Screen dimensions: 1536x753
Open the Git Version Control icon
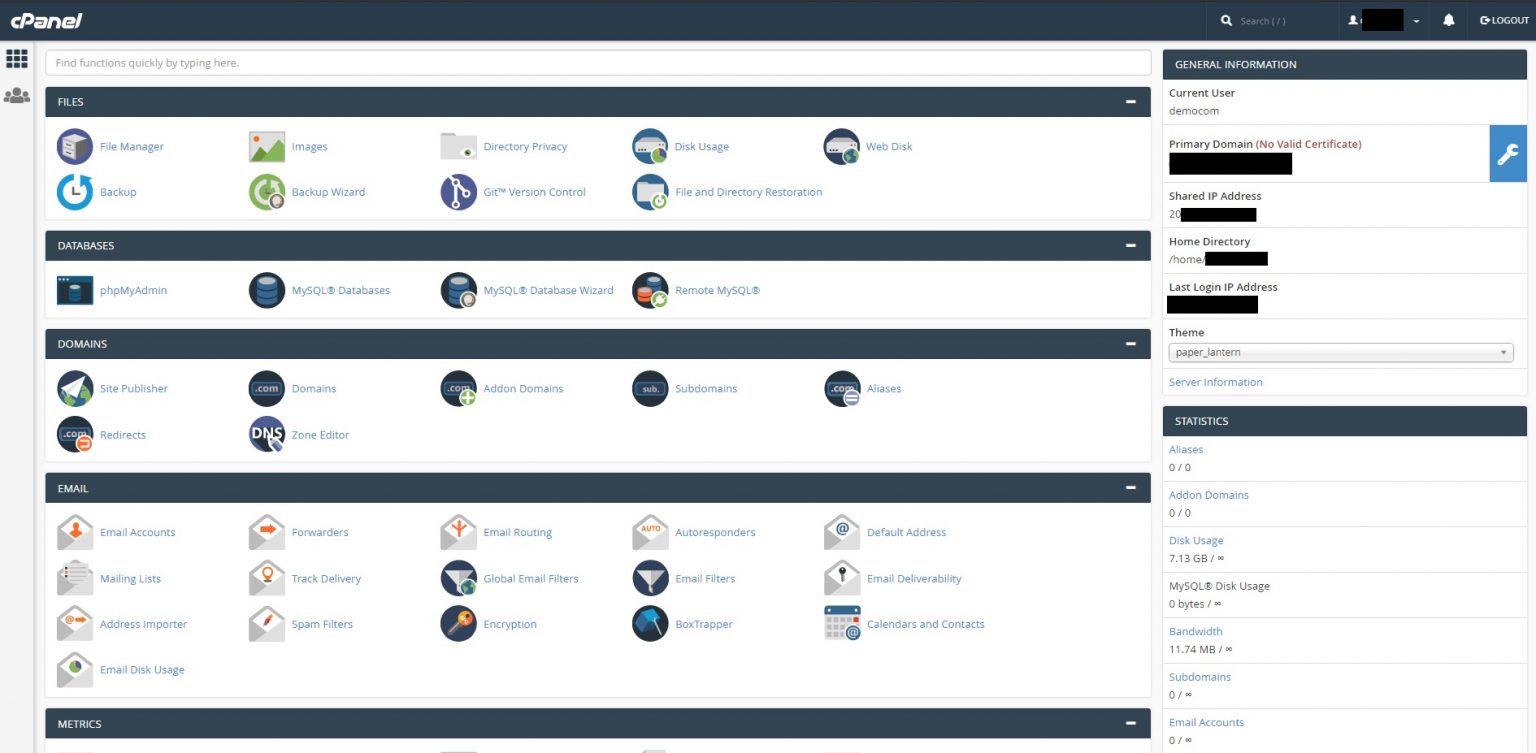coord(458,192)
